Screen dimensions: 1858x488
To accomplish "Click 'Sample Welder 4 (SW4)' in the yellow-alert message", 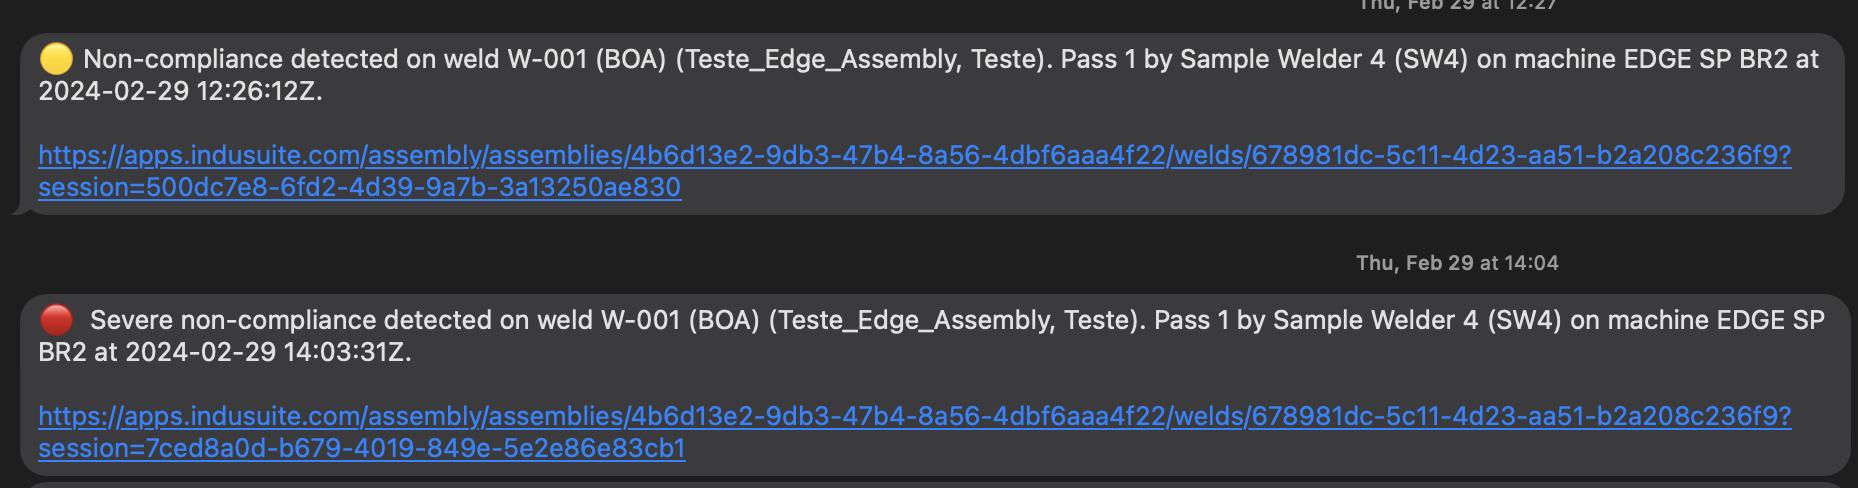I will coord(1324,60).
